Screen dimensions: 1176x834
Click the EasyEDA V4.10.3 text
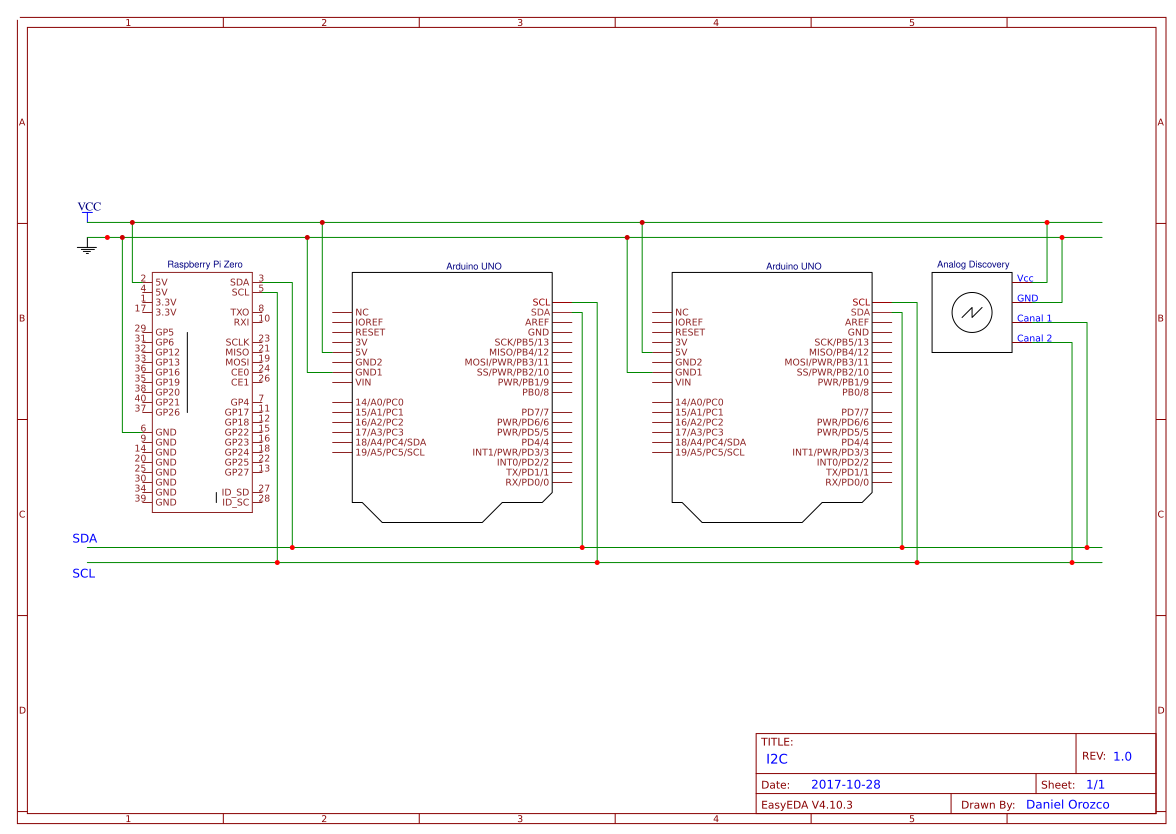(806, 803)
